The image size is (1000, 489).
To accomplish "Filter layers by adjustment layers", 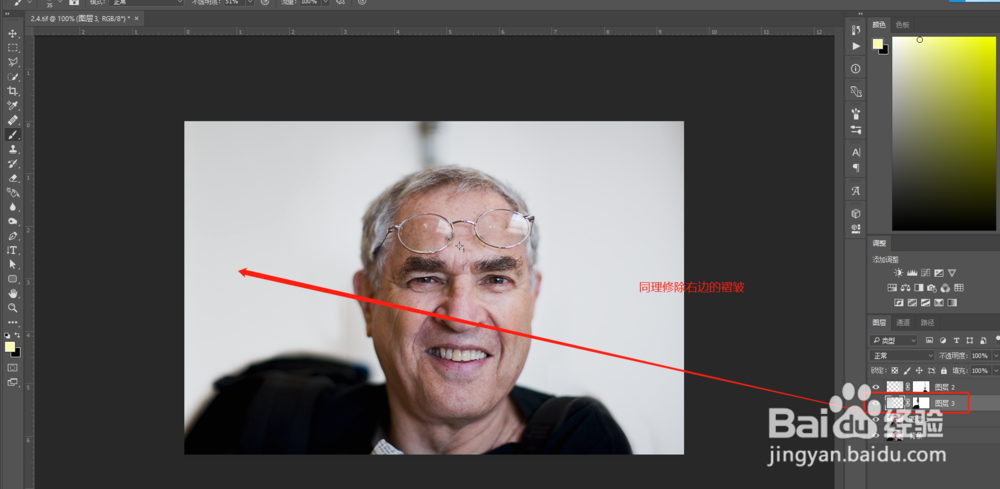I will [943, 340].
